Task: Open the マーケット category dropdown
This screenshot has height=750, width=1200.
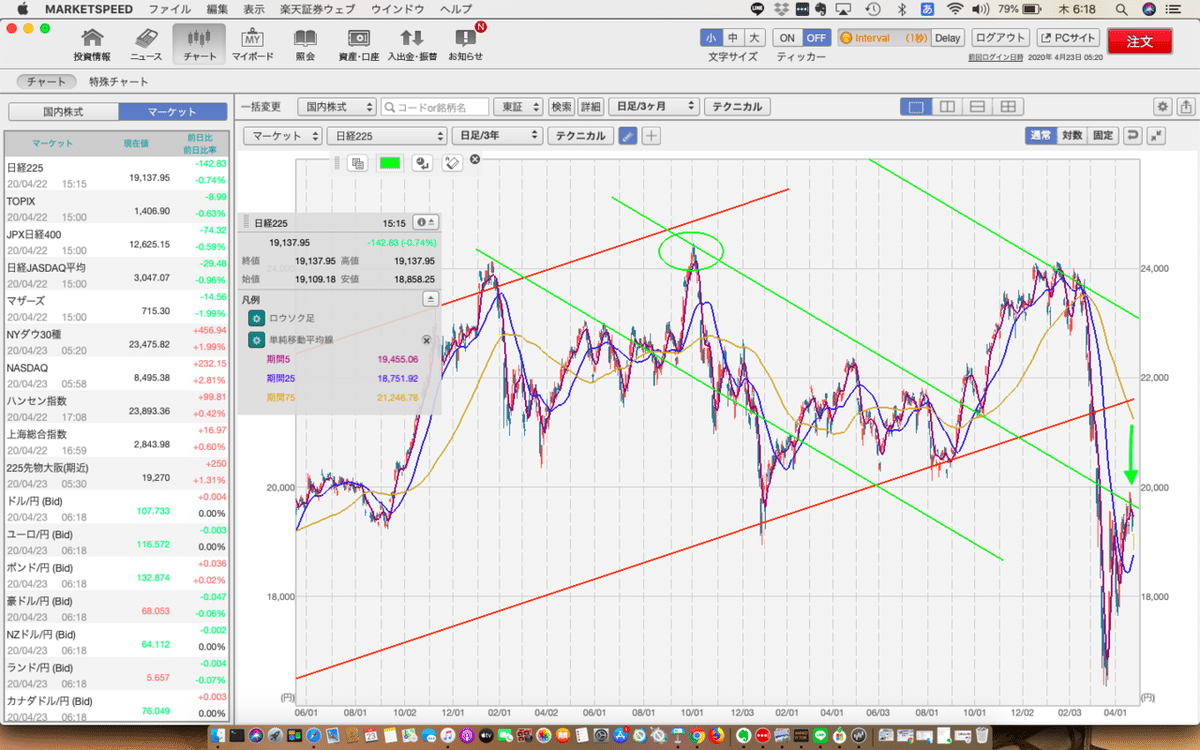Action: click(x=284, y=136)
